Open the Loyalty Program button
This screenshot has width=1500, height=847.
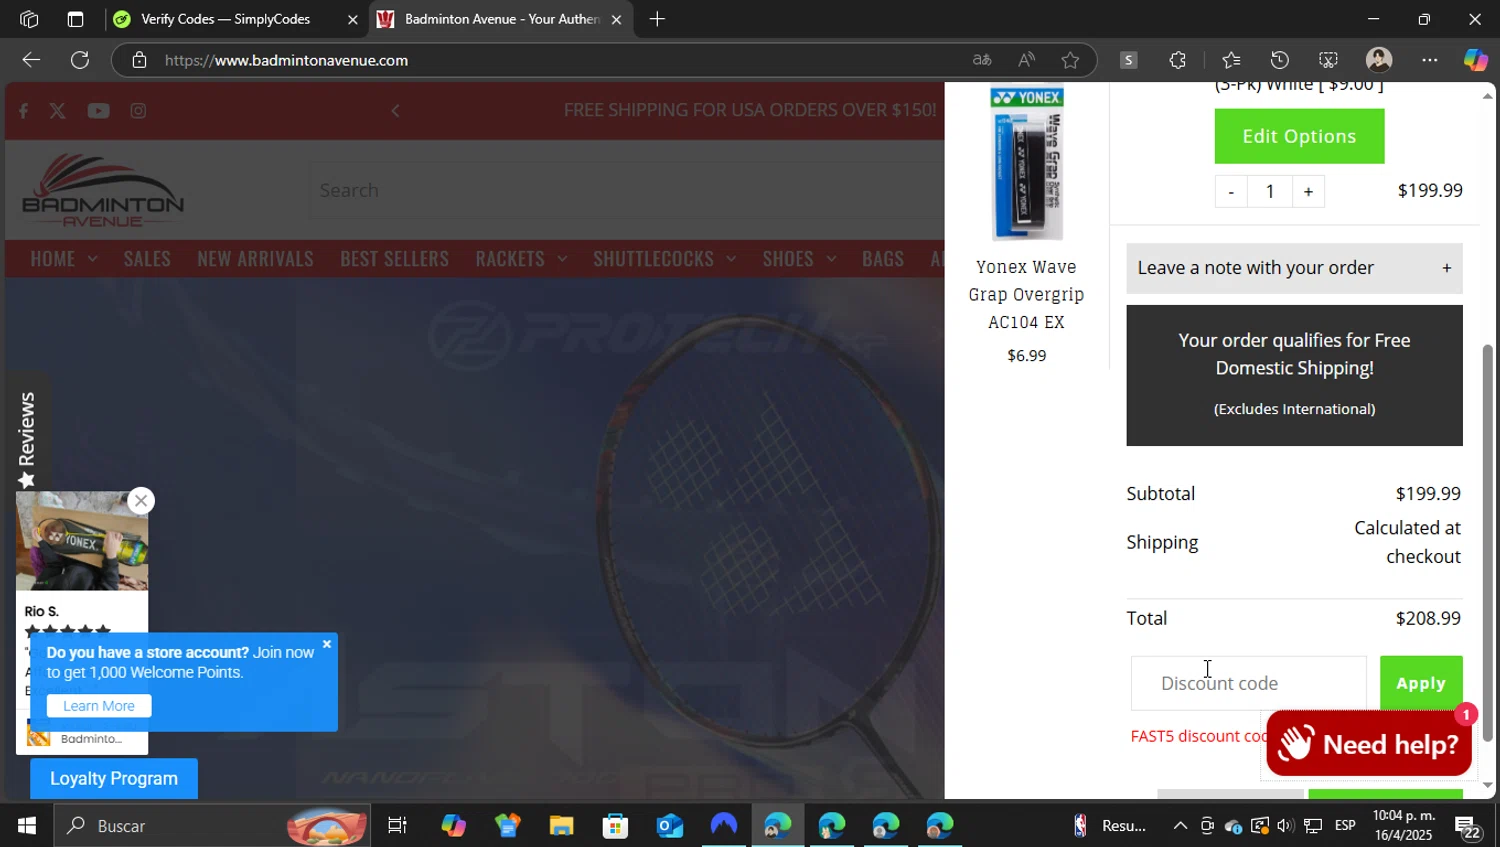coord(114,779)
